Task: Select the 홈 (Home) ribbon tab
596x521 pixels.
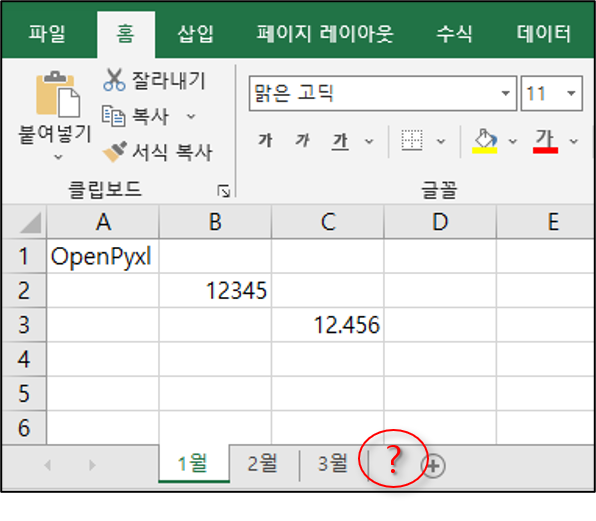Action: click(x=126, y=34)
